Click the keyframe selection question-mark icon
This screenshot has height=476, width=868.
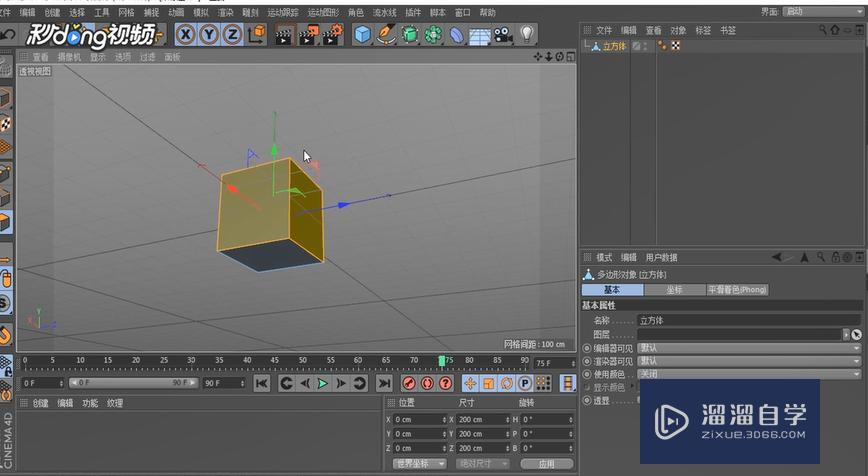(x=445, y=383)
